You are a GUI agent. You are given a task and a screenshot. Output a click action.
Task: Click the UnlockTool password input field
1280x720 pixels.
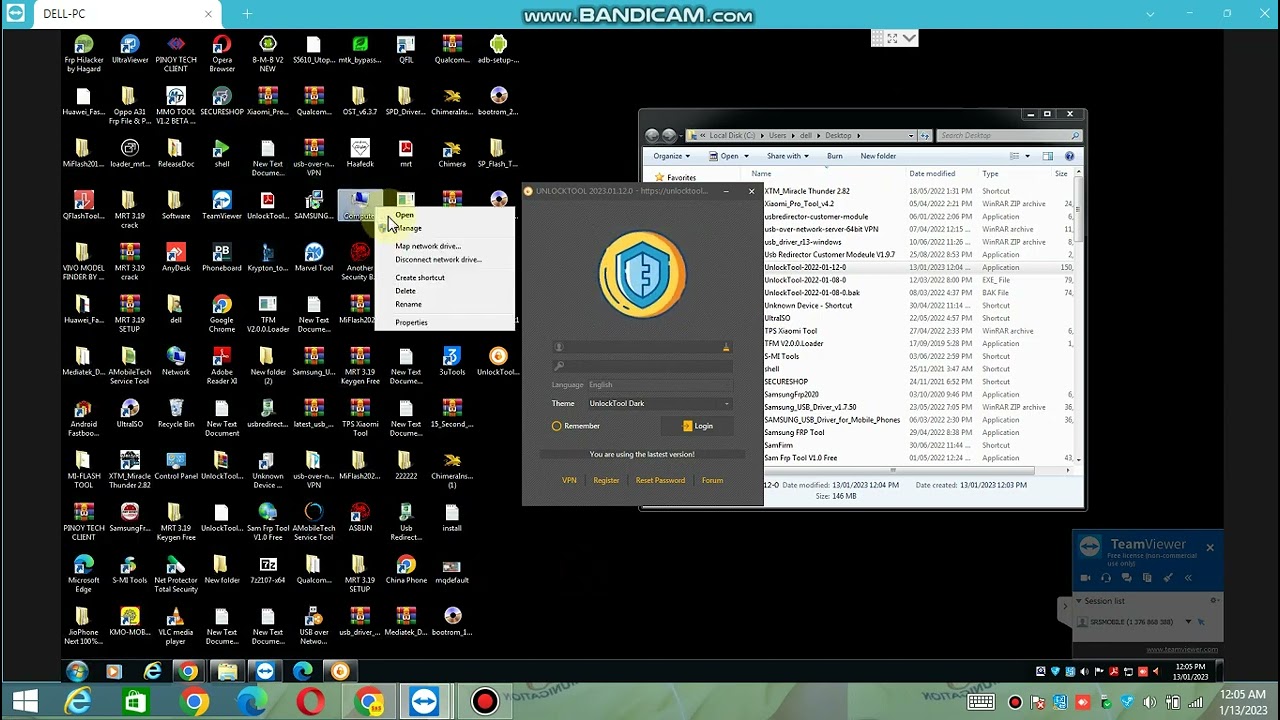[x=643, y=366]
